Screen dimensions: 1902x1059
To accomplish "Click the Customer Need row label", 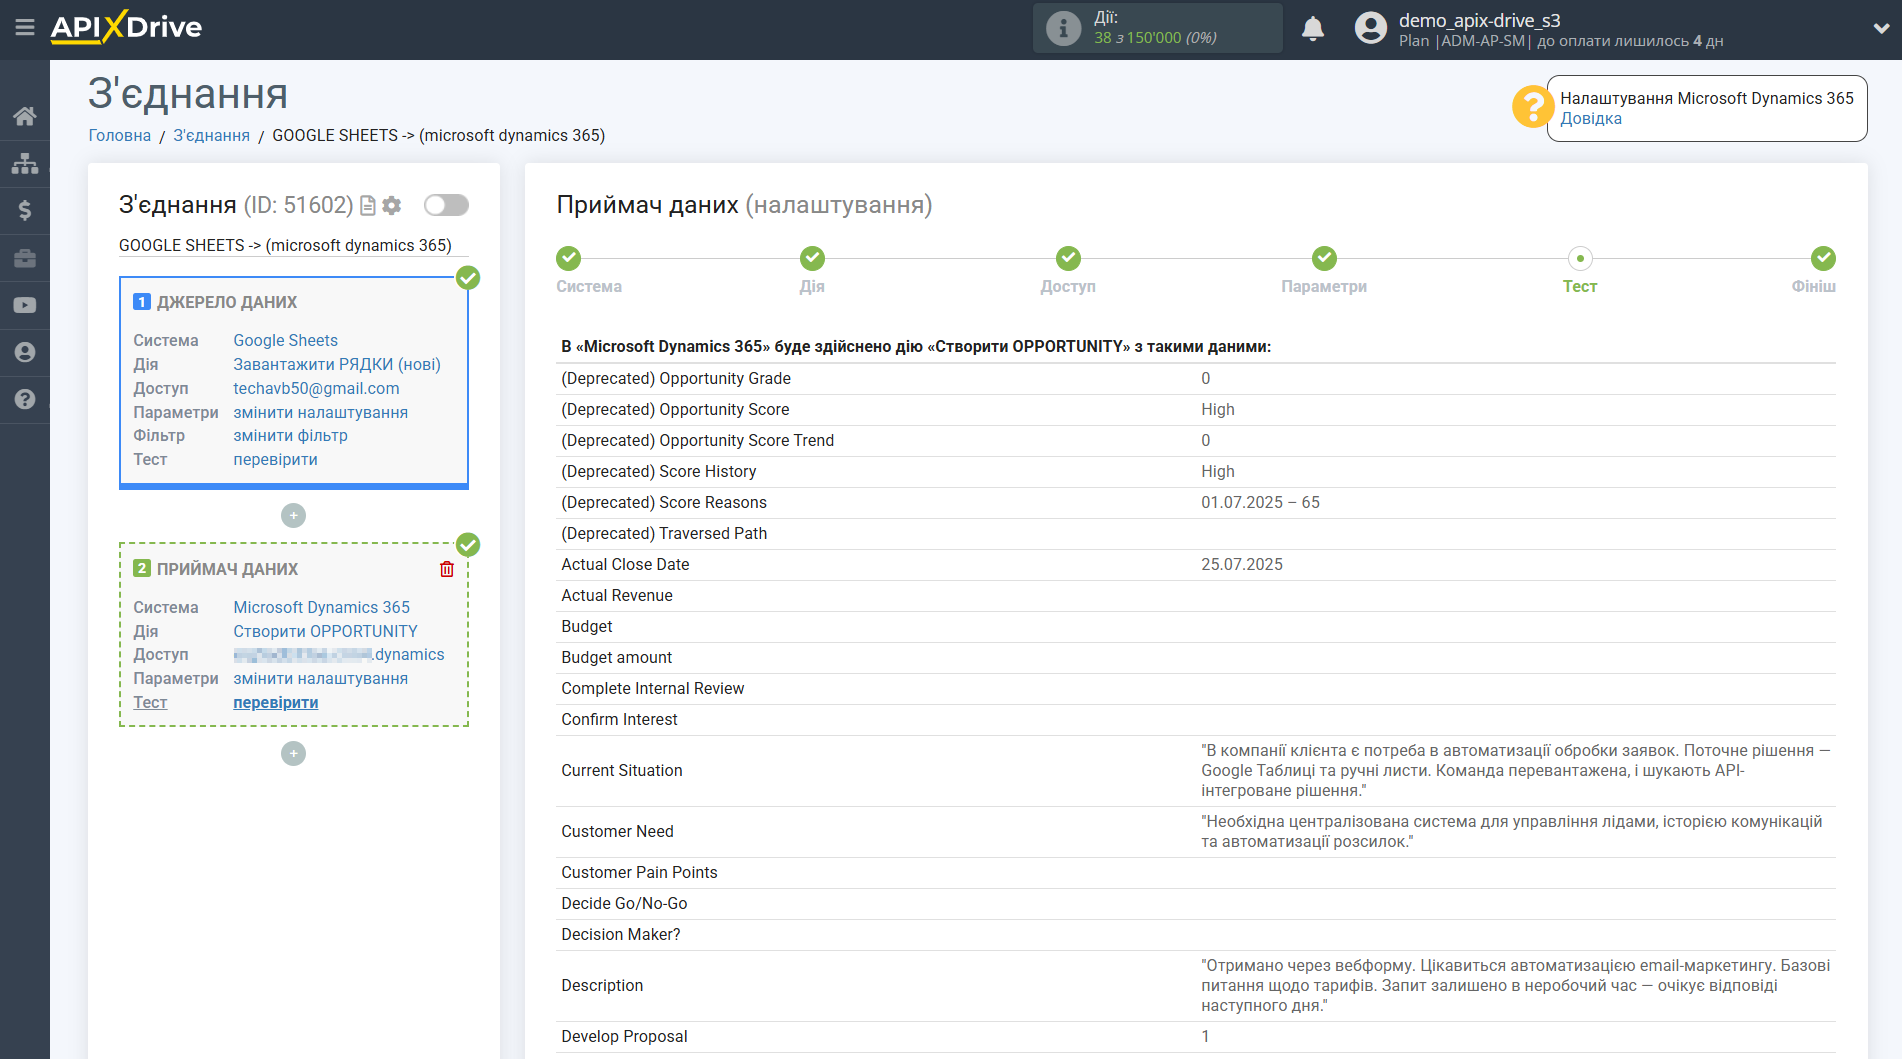I will 617,831.
